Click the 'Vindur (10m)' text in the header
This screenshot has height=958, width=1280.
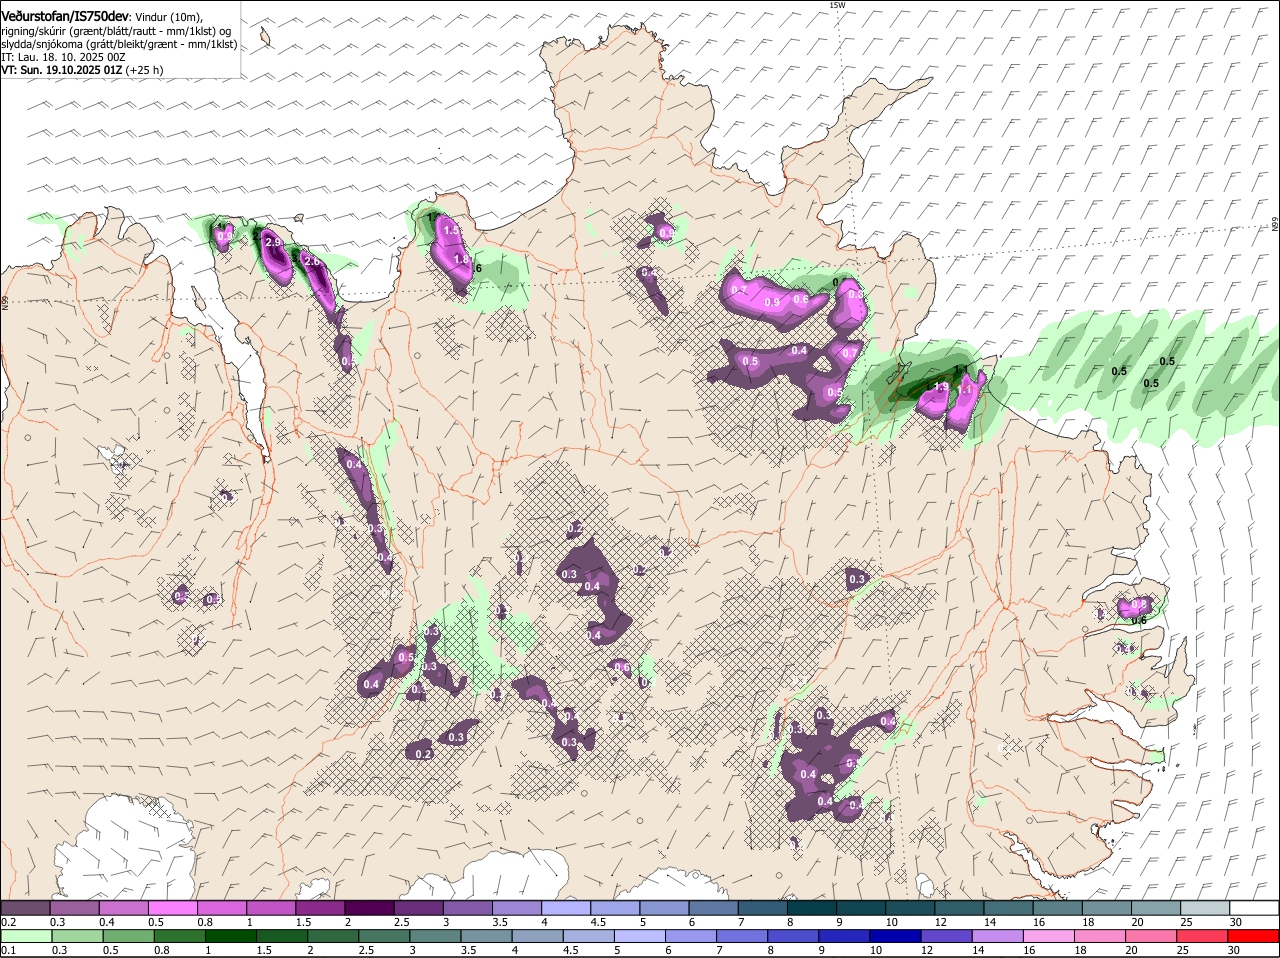[168, 17]
